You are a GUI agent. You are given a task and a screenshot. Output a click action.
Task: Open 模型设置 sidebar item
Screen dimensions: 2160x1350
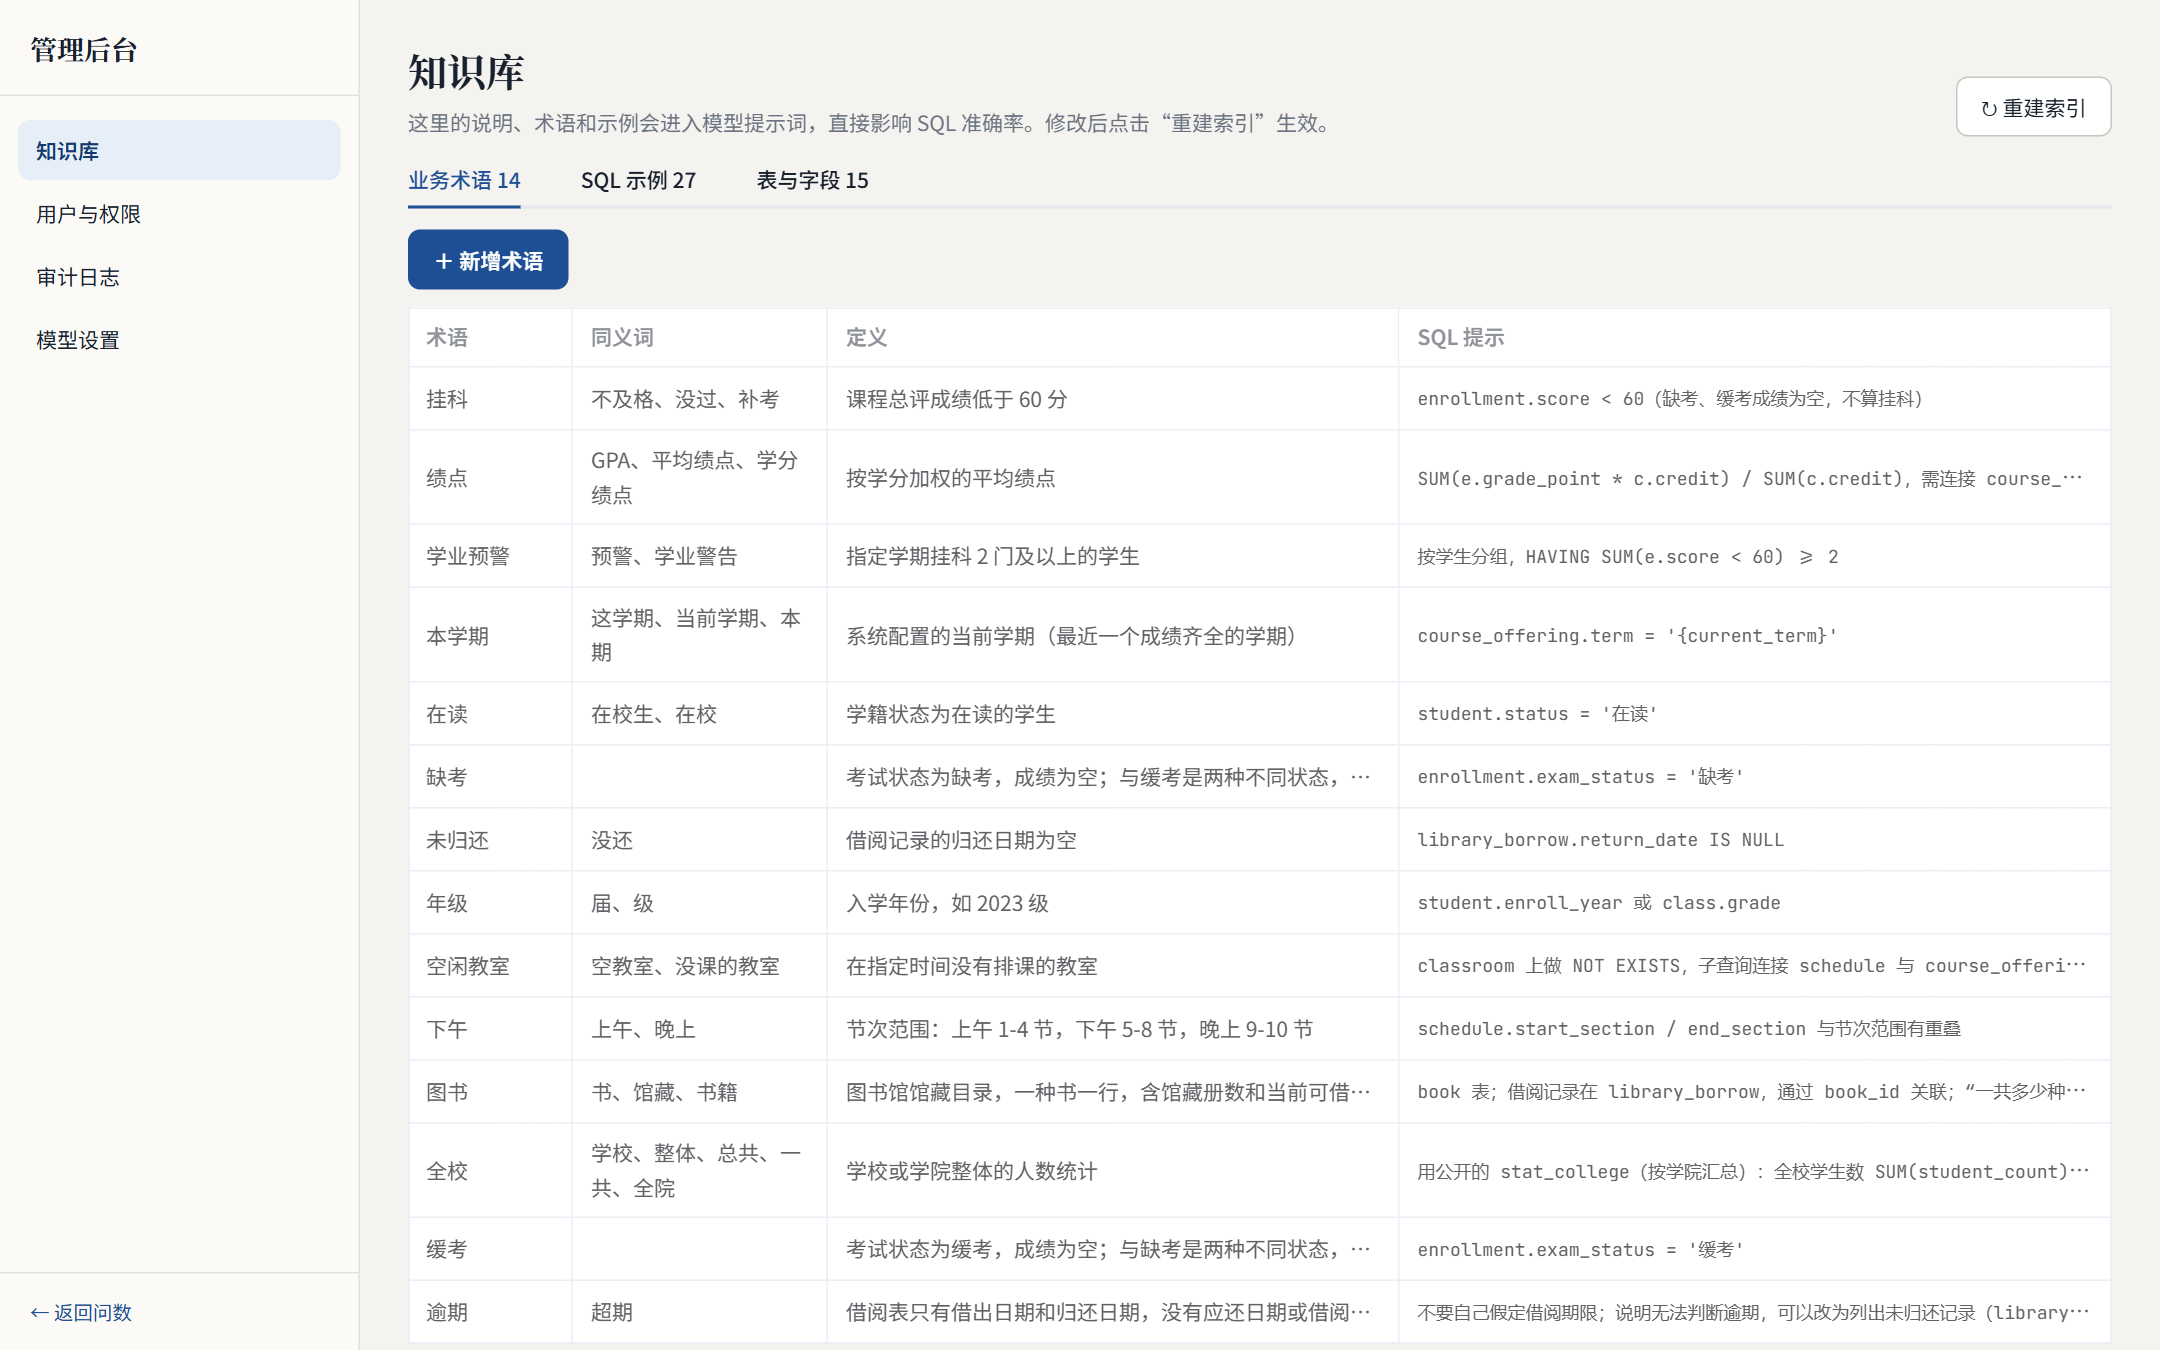tap(179, 340)
